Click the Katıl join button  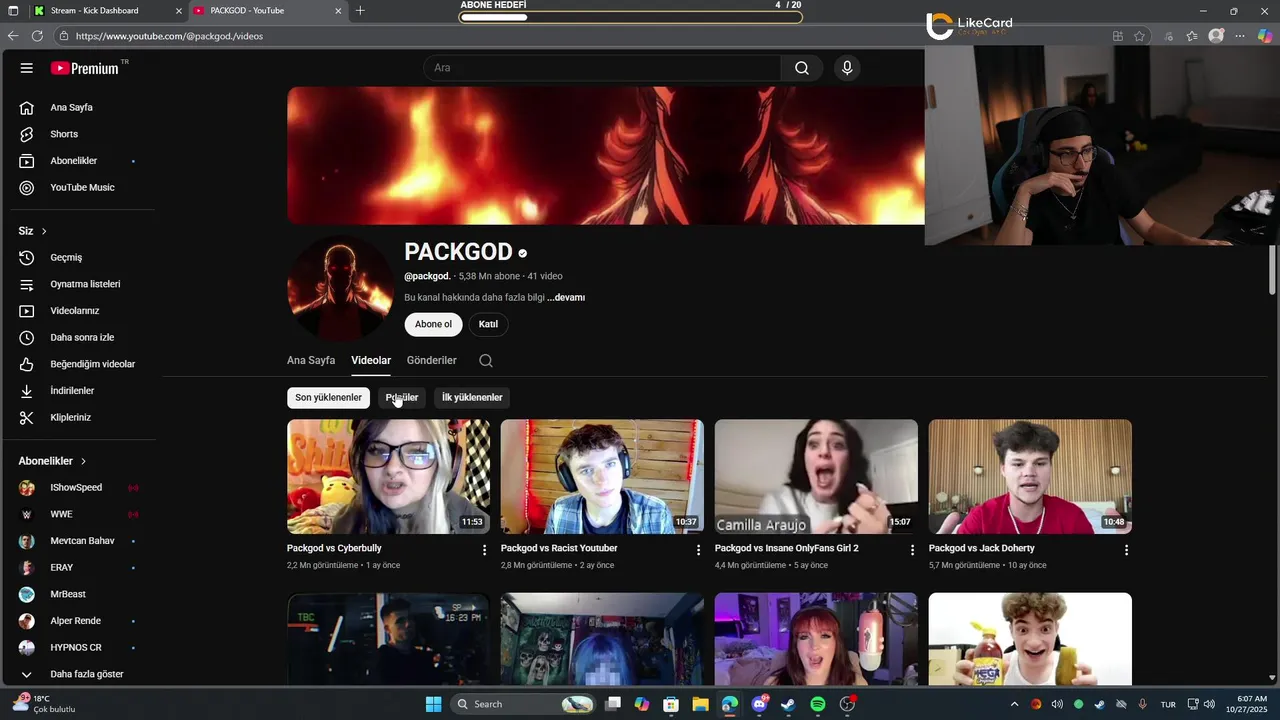pyautogui.click(x=488, y=324)
